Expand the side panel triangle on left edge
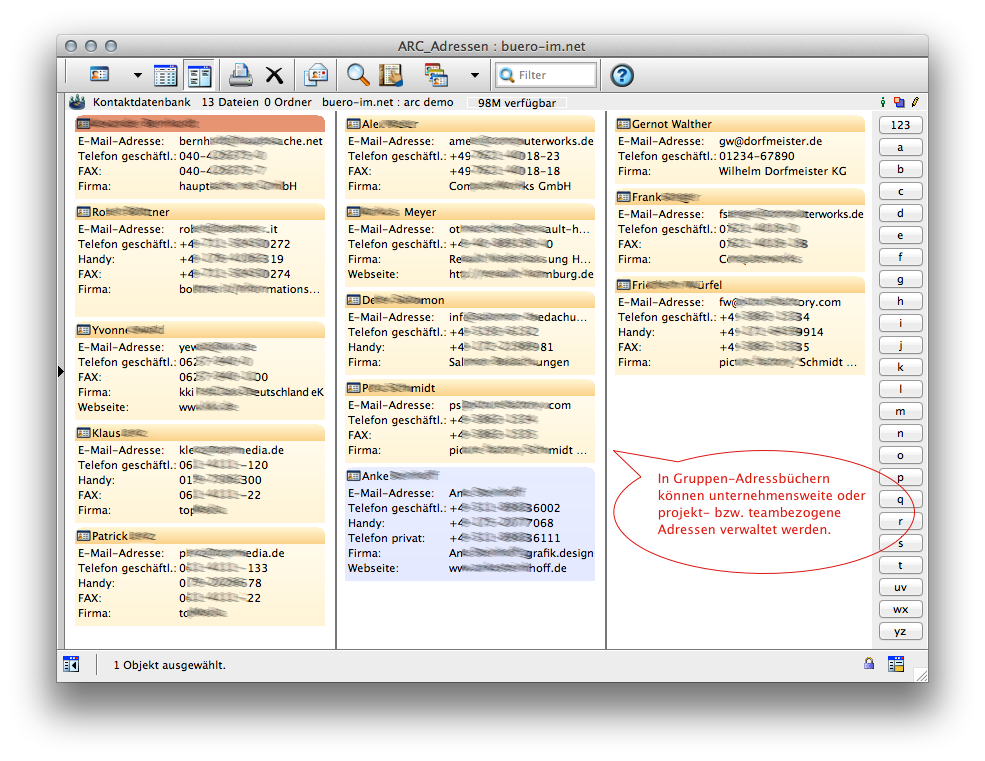This screenshot has height=761, width=985. tap(61, 371)
